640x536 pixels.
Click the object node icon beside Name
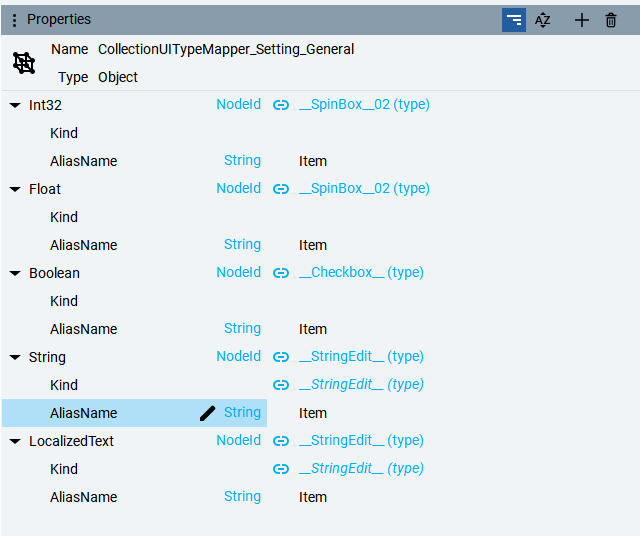(x=24, y=63)
